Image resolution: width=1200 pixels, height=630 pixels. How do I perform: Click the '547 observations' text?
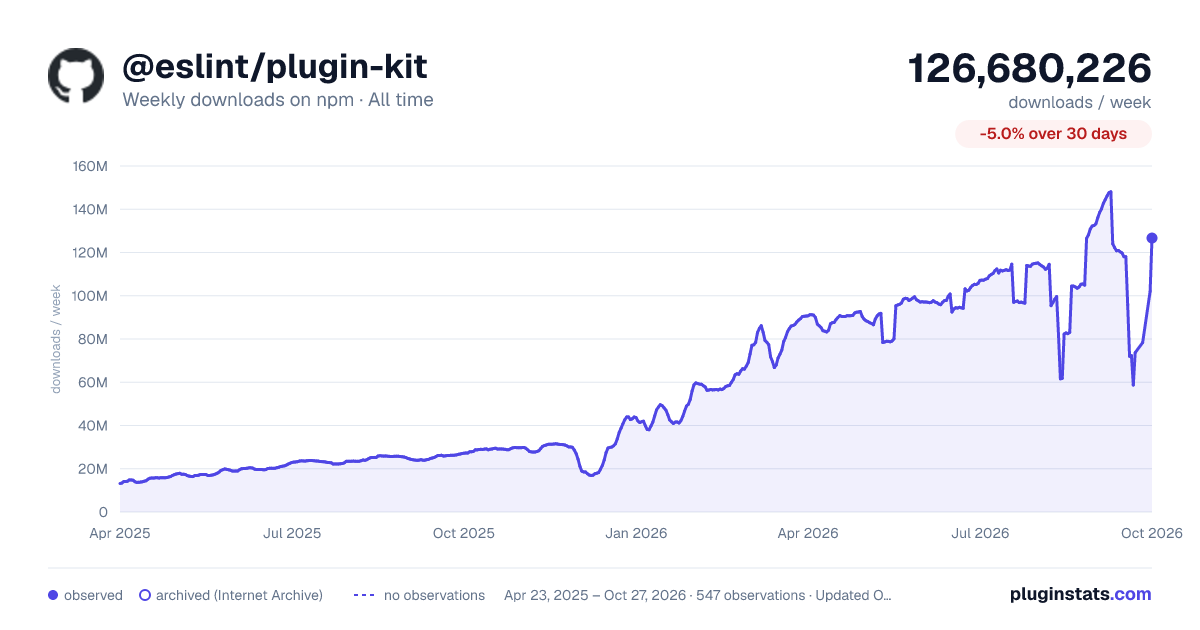(750, 595)
